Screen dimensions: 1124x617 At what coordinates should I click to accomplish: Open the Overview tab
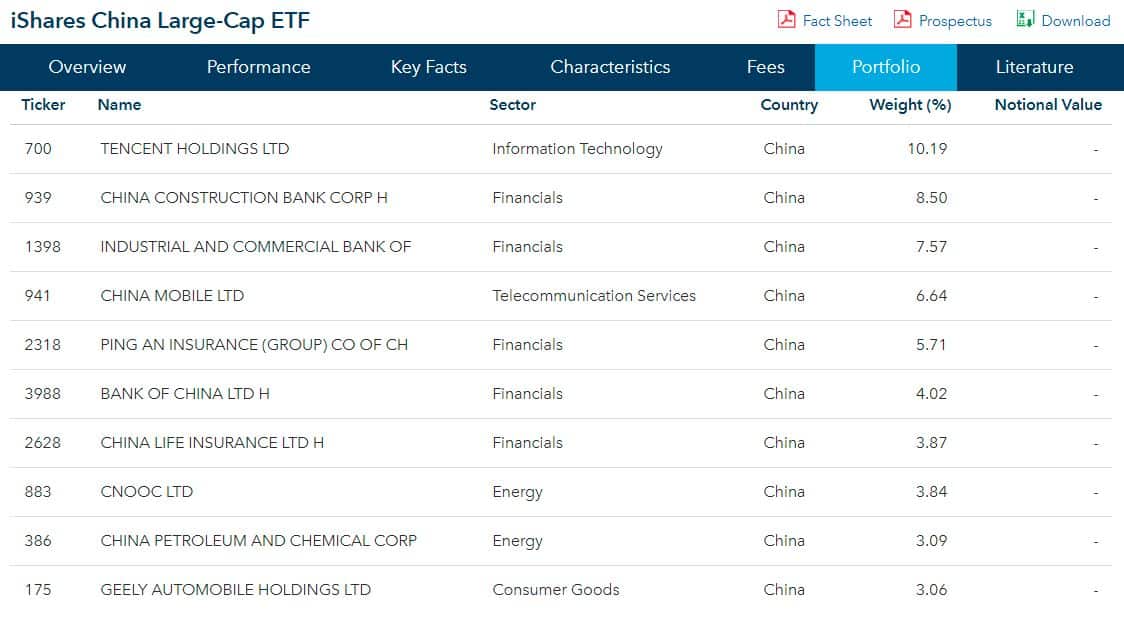coord(87,67)
